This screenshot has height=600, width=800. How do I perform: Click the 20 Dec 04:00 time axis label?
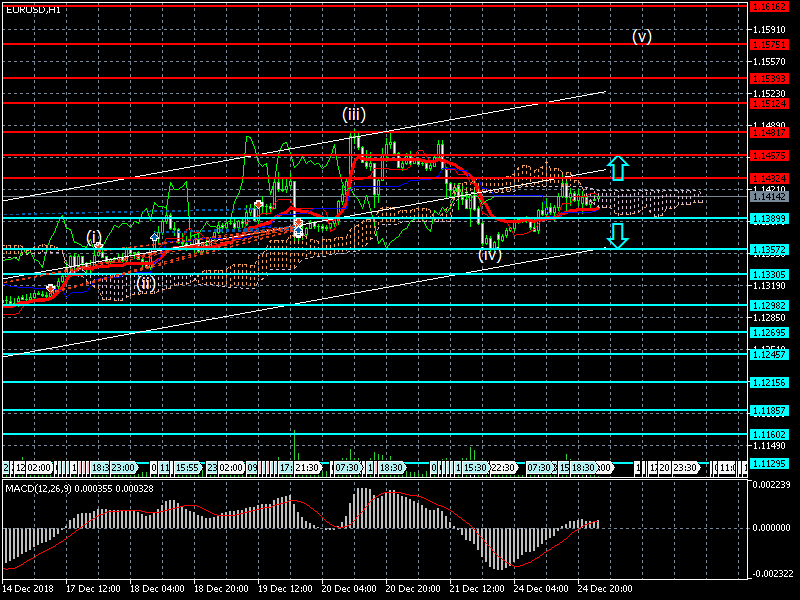tap(348, 589)
